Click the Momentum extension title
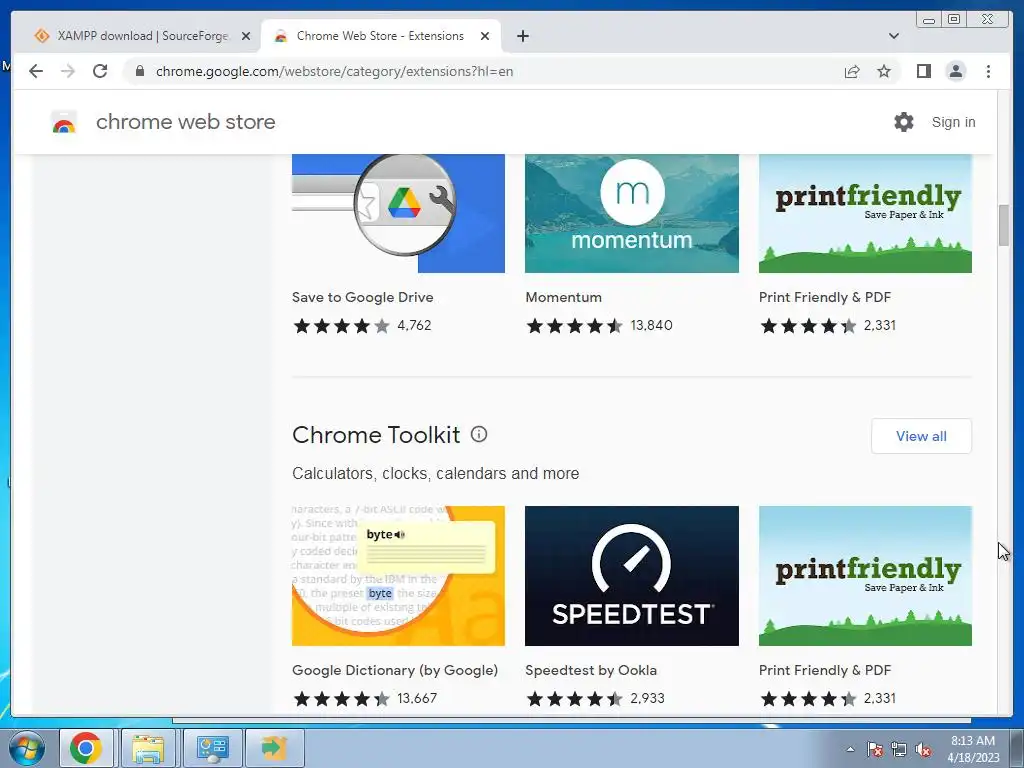 (564, 297)
